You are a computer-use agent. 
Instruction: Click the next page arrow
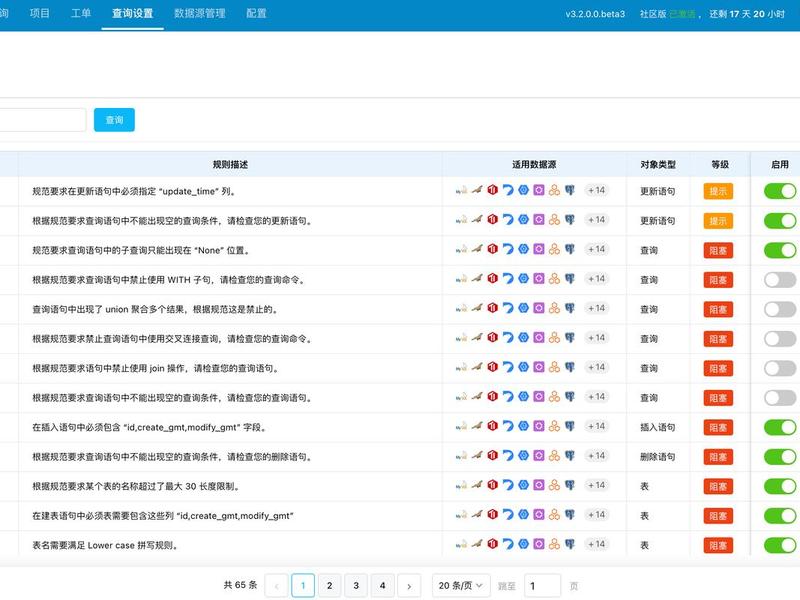click(x=409, y=586)
